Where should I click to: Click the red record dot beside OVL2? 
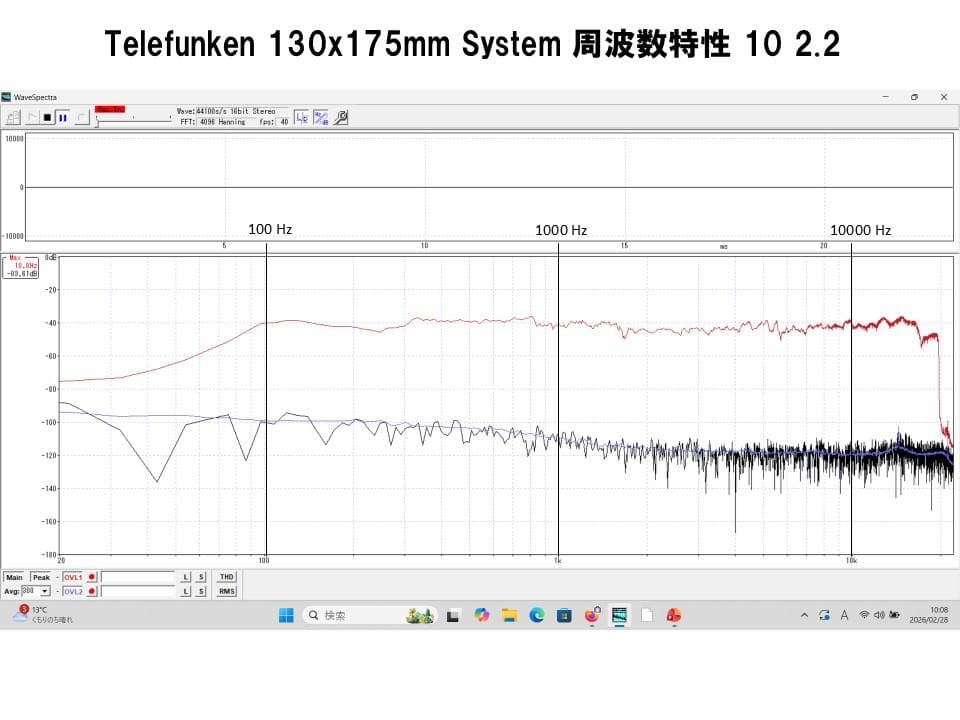[x=92, y=591]
